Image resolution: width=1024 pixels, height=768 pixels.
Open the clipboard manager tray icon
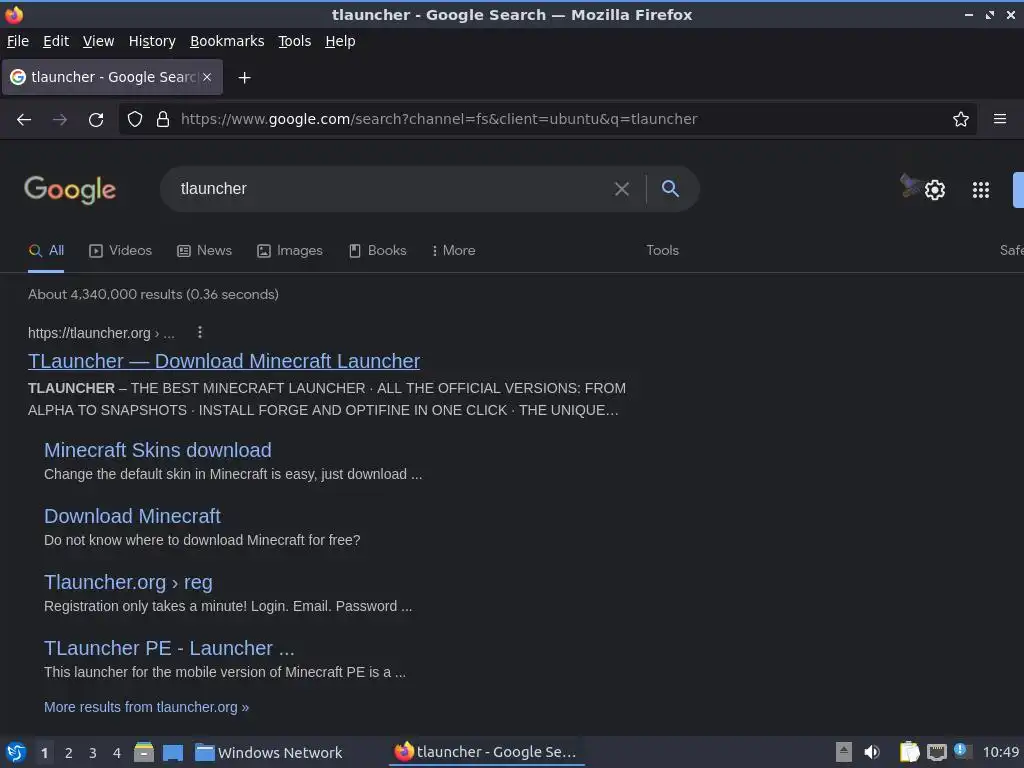(909, 752)
